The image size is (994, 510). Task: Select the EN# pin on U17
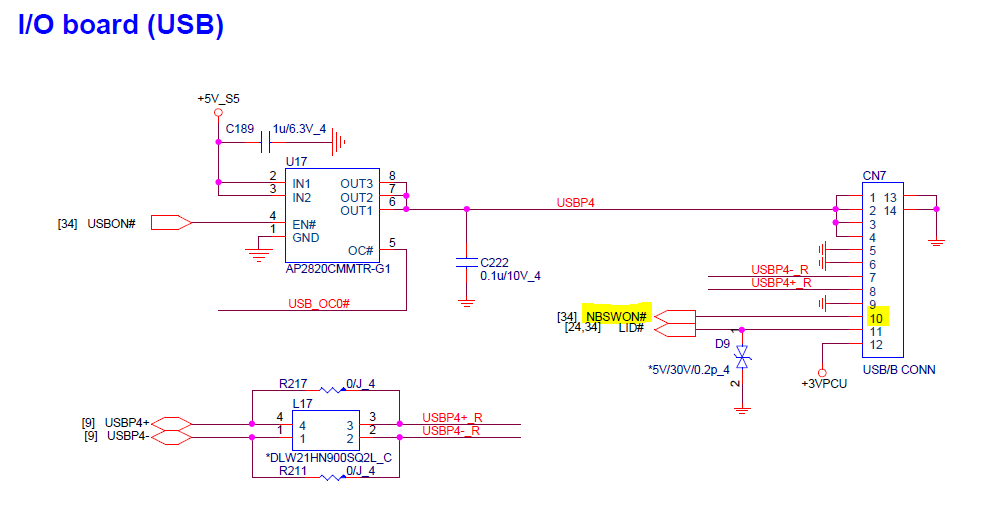coord(304,224)
